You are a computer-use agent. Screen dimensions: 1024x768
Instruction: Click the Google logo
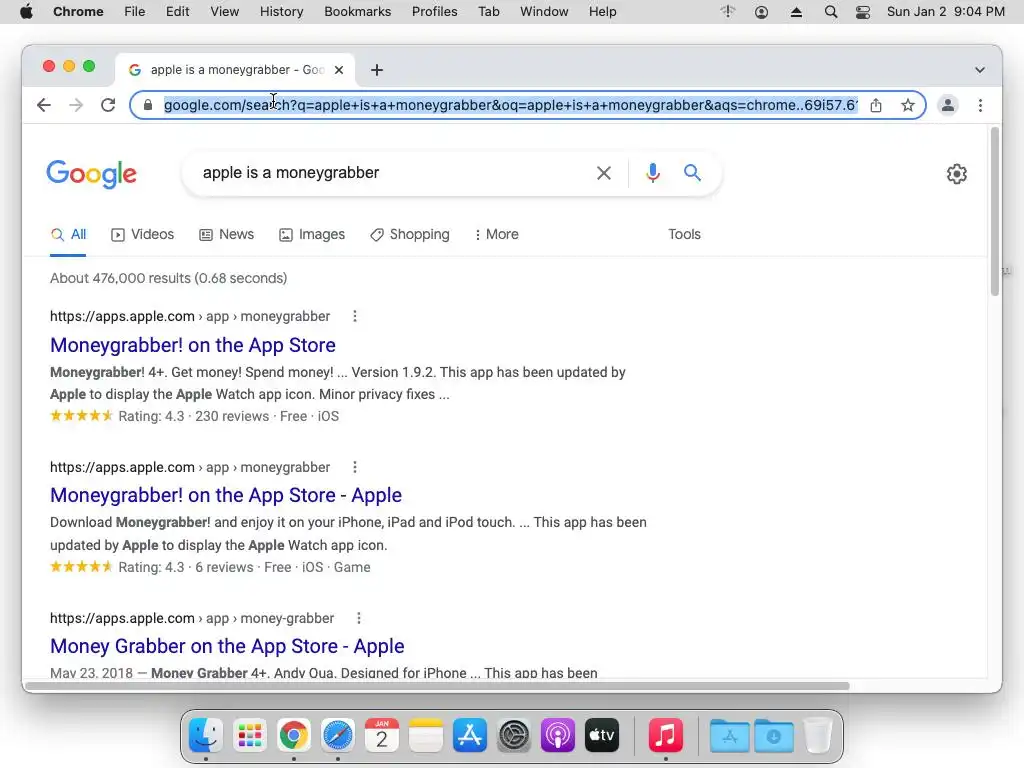[91, 174]
